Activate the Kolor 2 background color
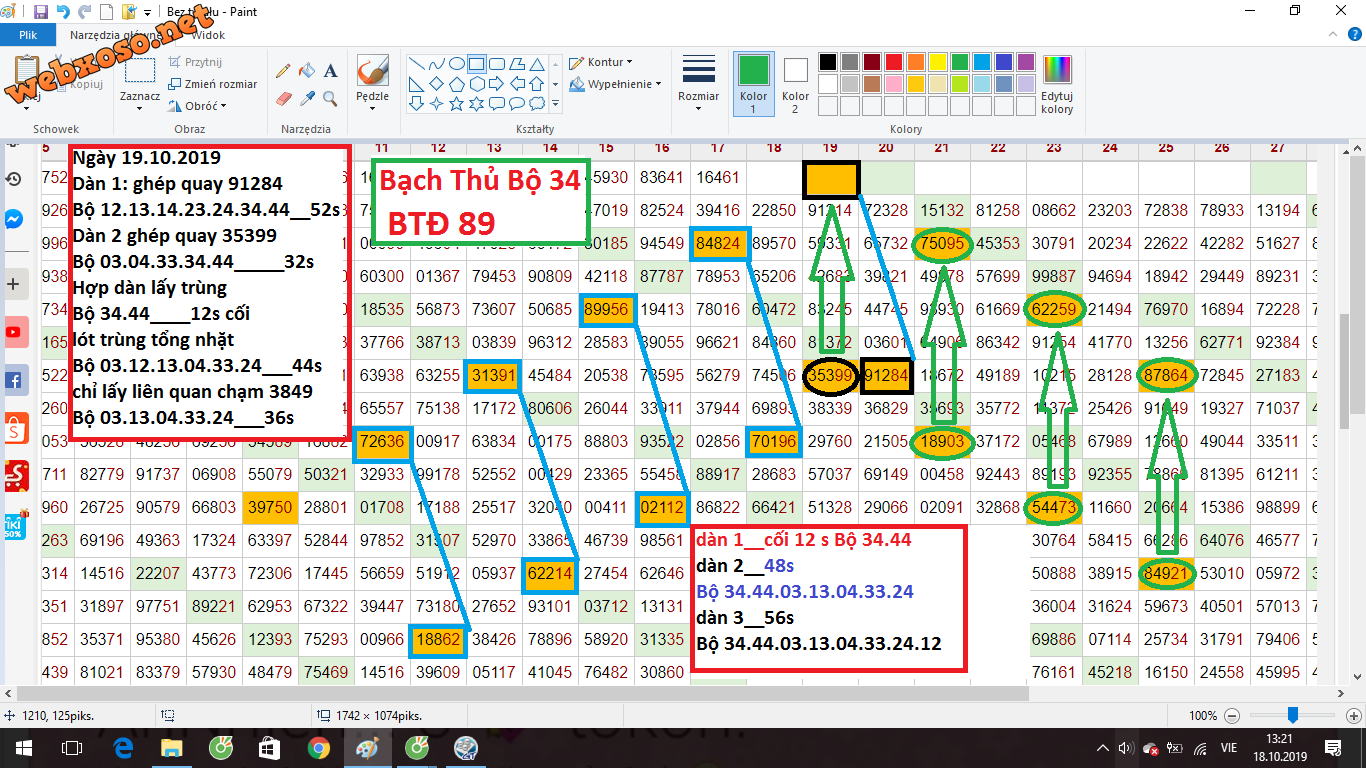Image resolution: width=1366 pixels, height=768 pixels. [795, 84]
